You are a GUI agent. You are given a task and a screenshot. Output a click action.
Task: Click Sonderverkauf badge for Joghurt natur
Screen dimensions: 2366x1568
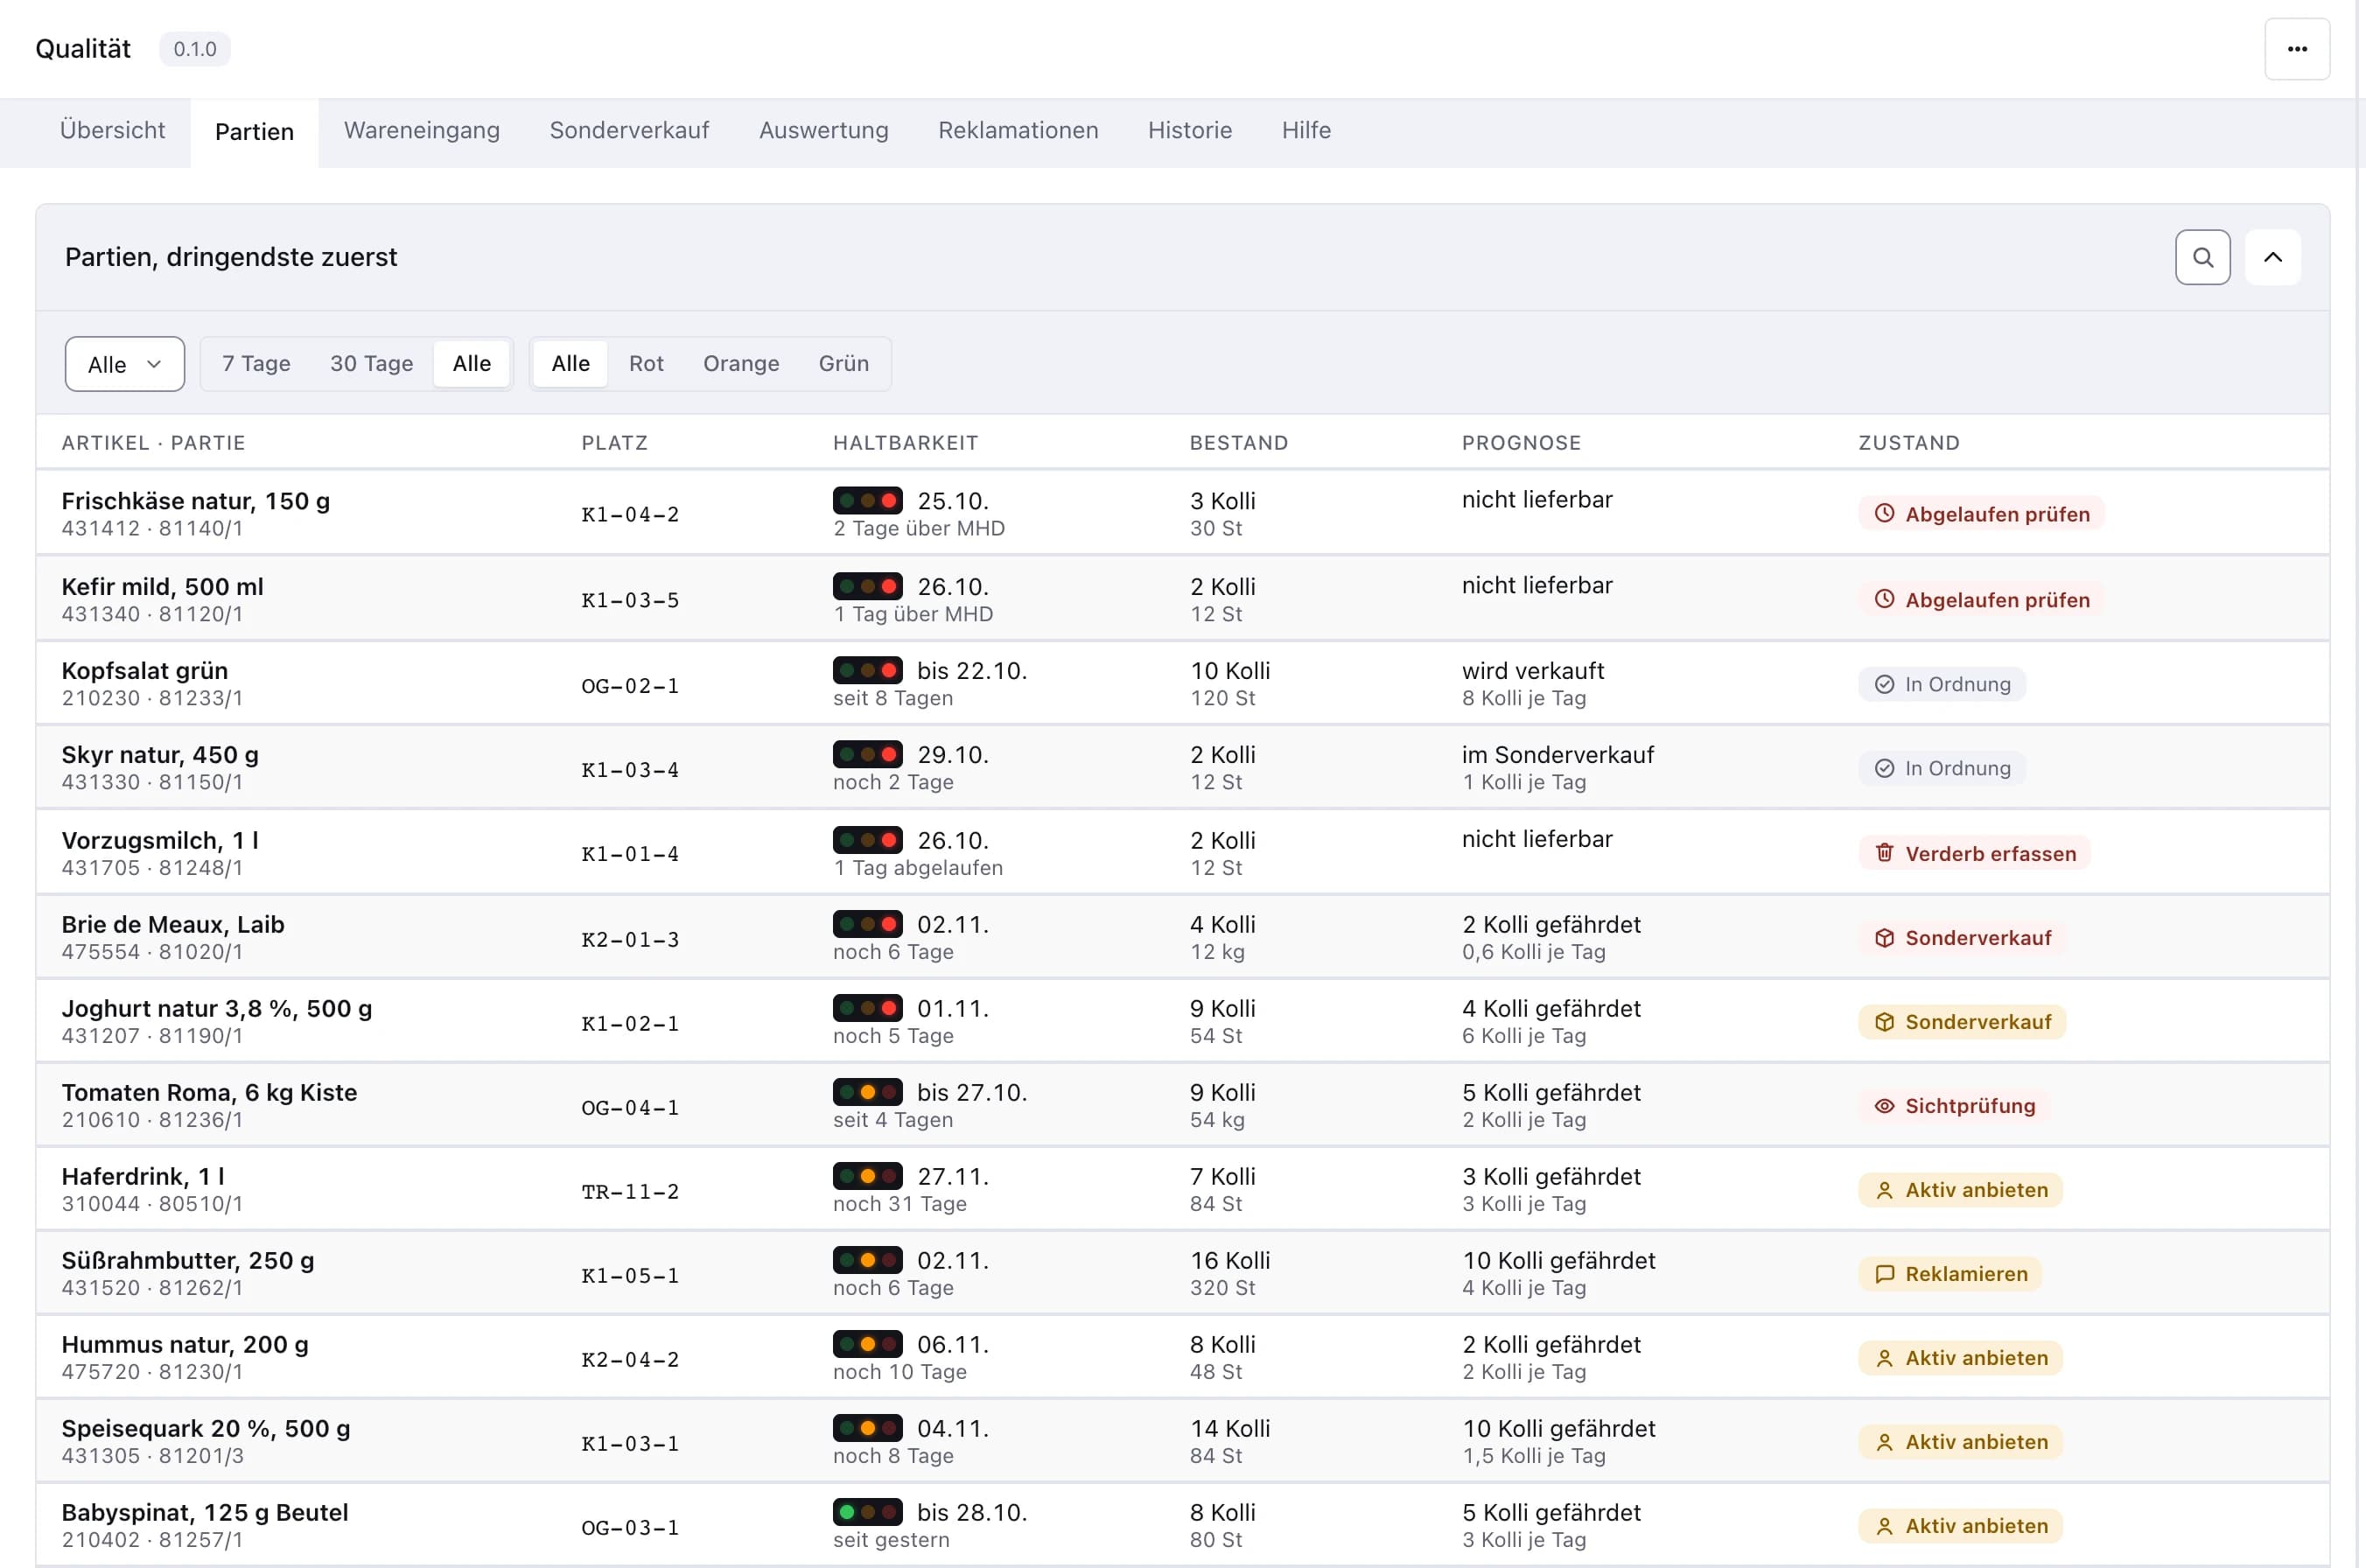1962,1022
